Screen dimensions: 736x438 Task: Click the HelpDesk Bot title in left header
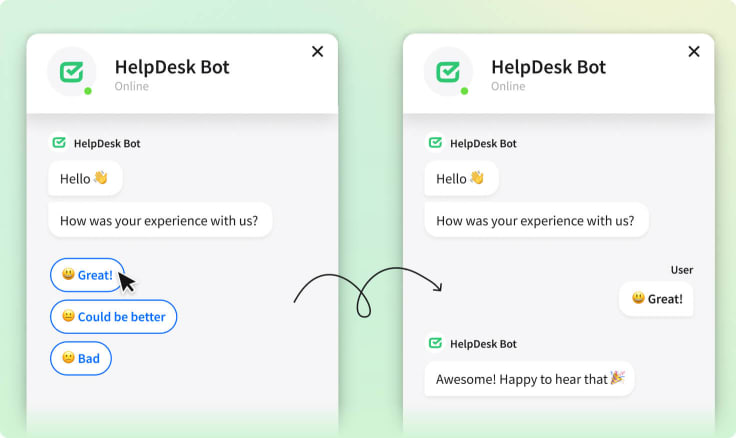(172, 67)
